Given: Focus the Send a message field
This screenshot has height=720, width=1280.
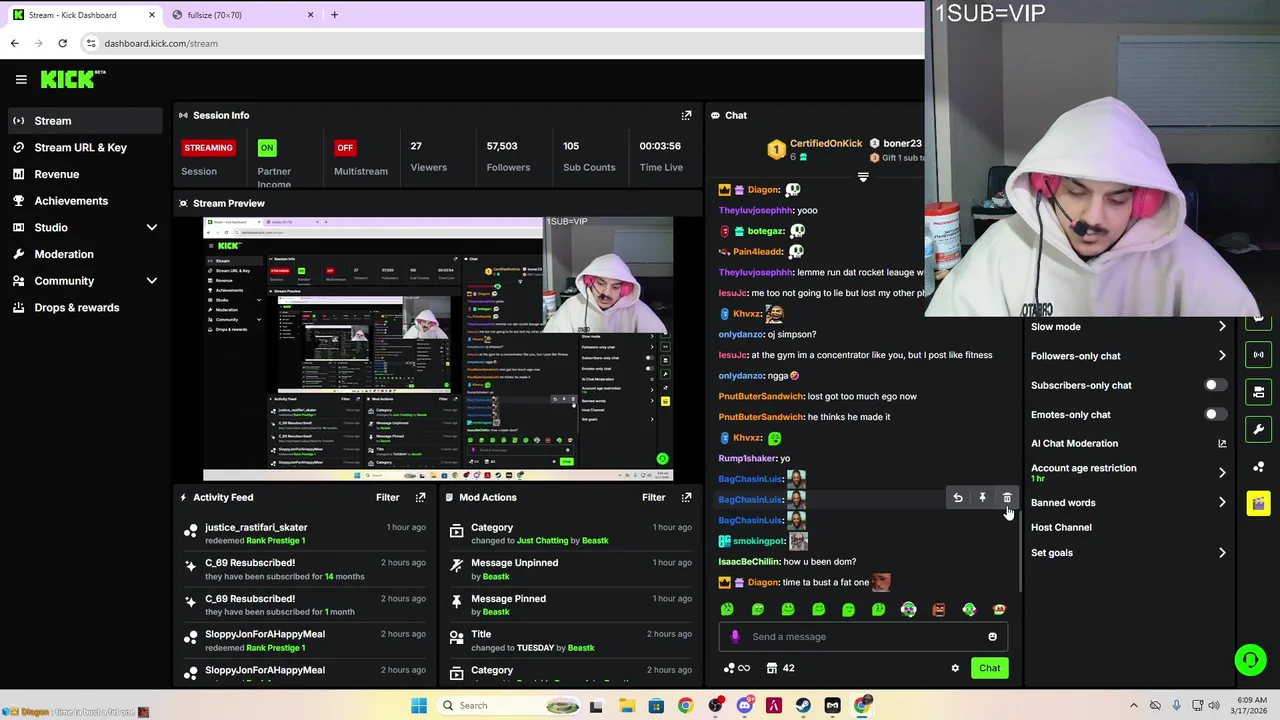Looking at the screenshot, I should coord(863,636).
